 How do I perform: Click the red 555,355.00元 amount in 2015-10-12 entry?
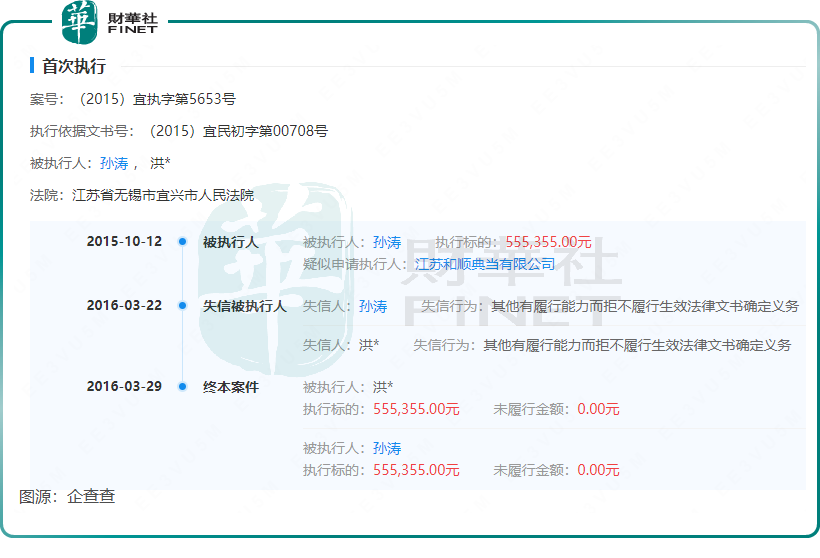pyautogui.click(x=549, y=242)
